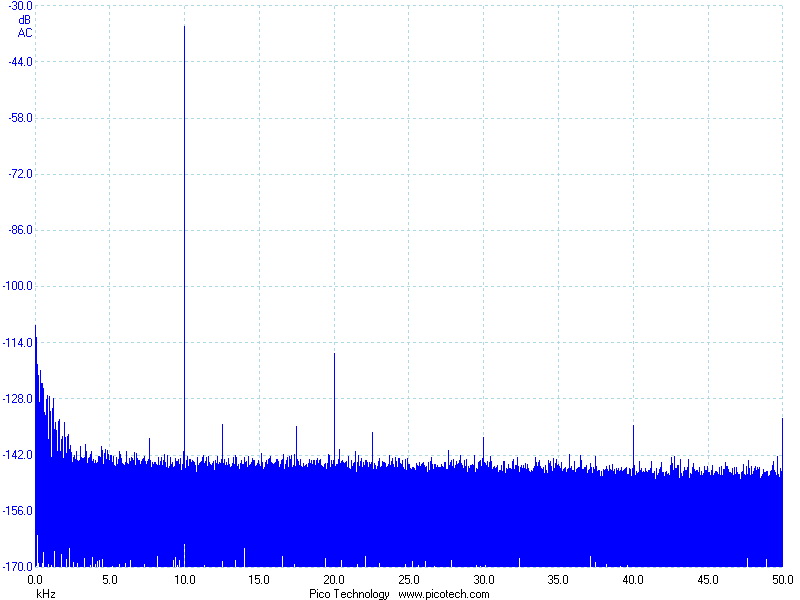Click the 10.0 frequency axis label
Screen dimensions: 800x600
[x=185, y=580]
